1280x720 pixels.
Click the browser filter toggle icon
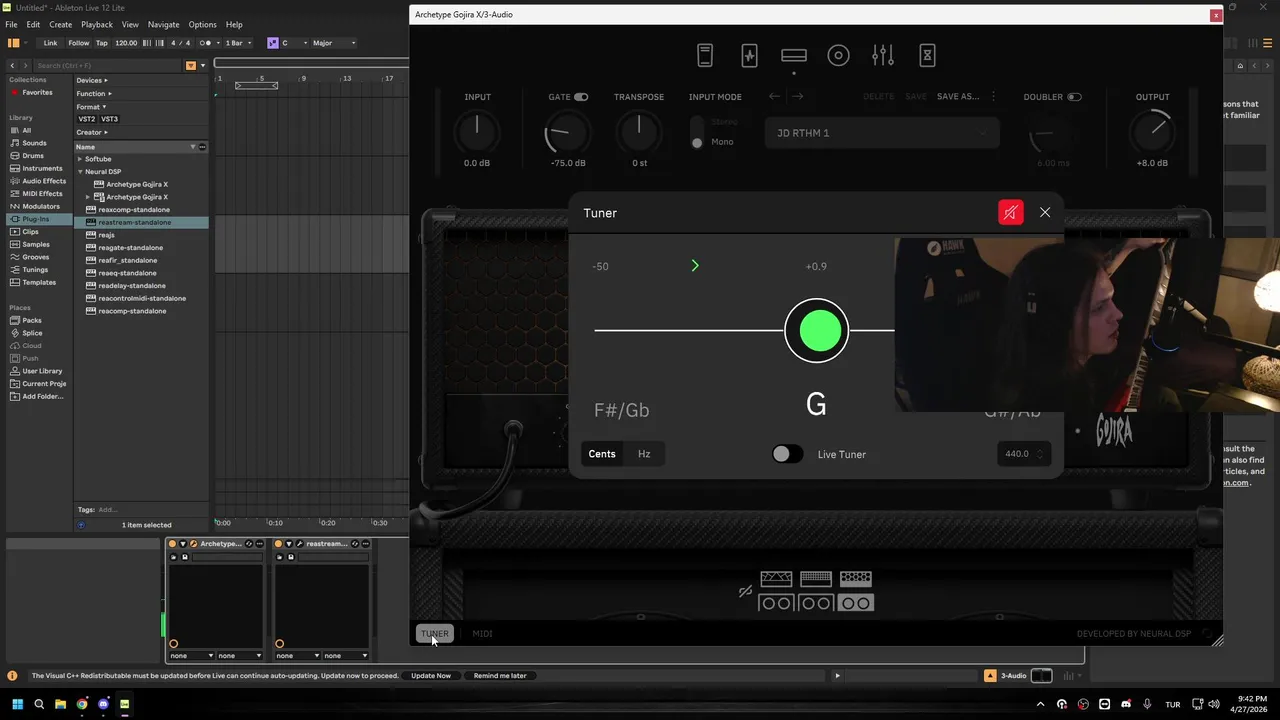[191, 65]
